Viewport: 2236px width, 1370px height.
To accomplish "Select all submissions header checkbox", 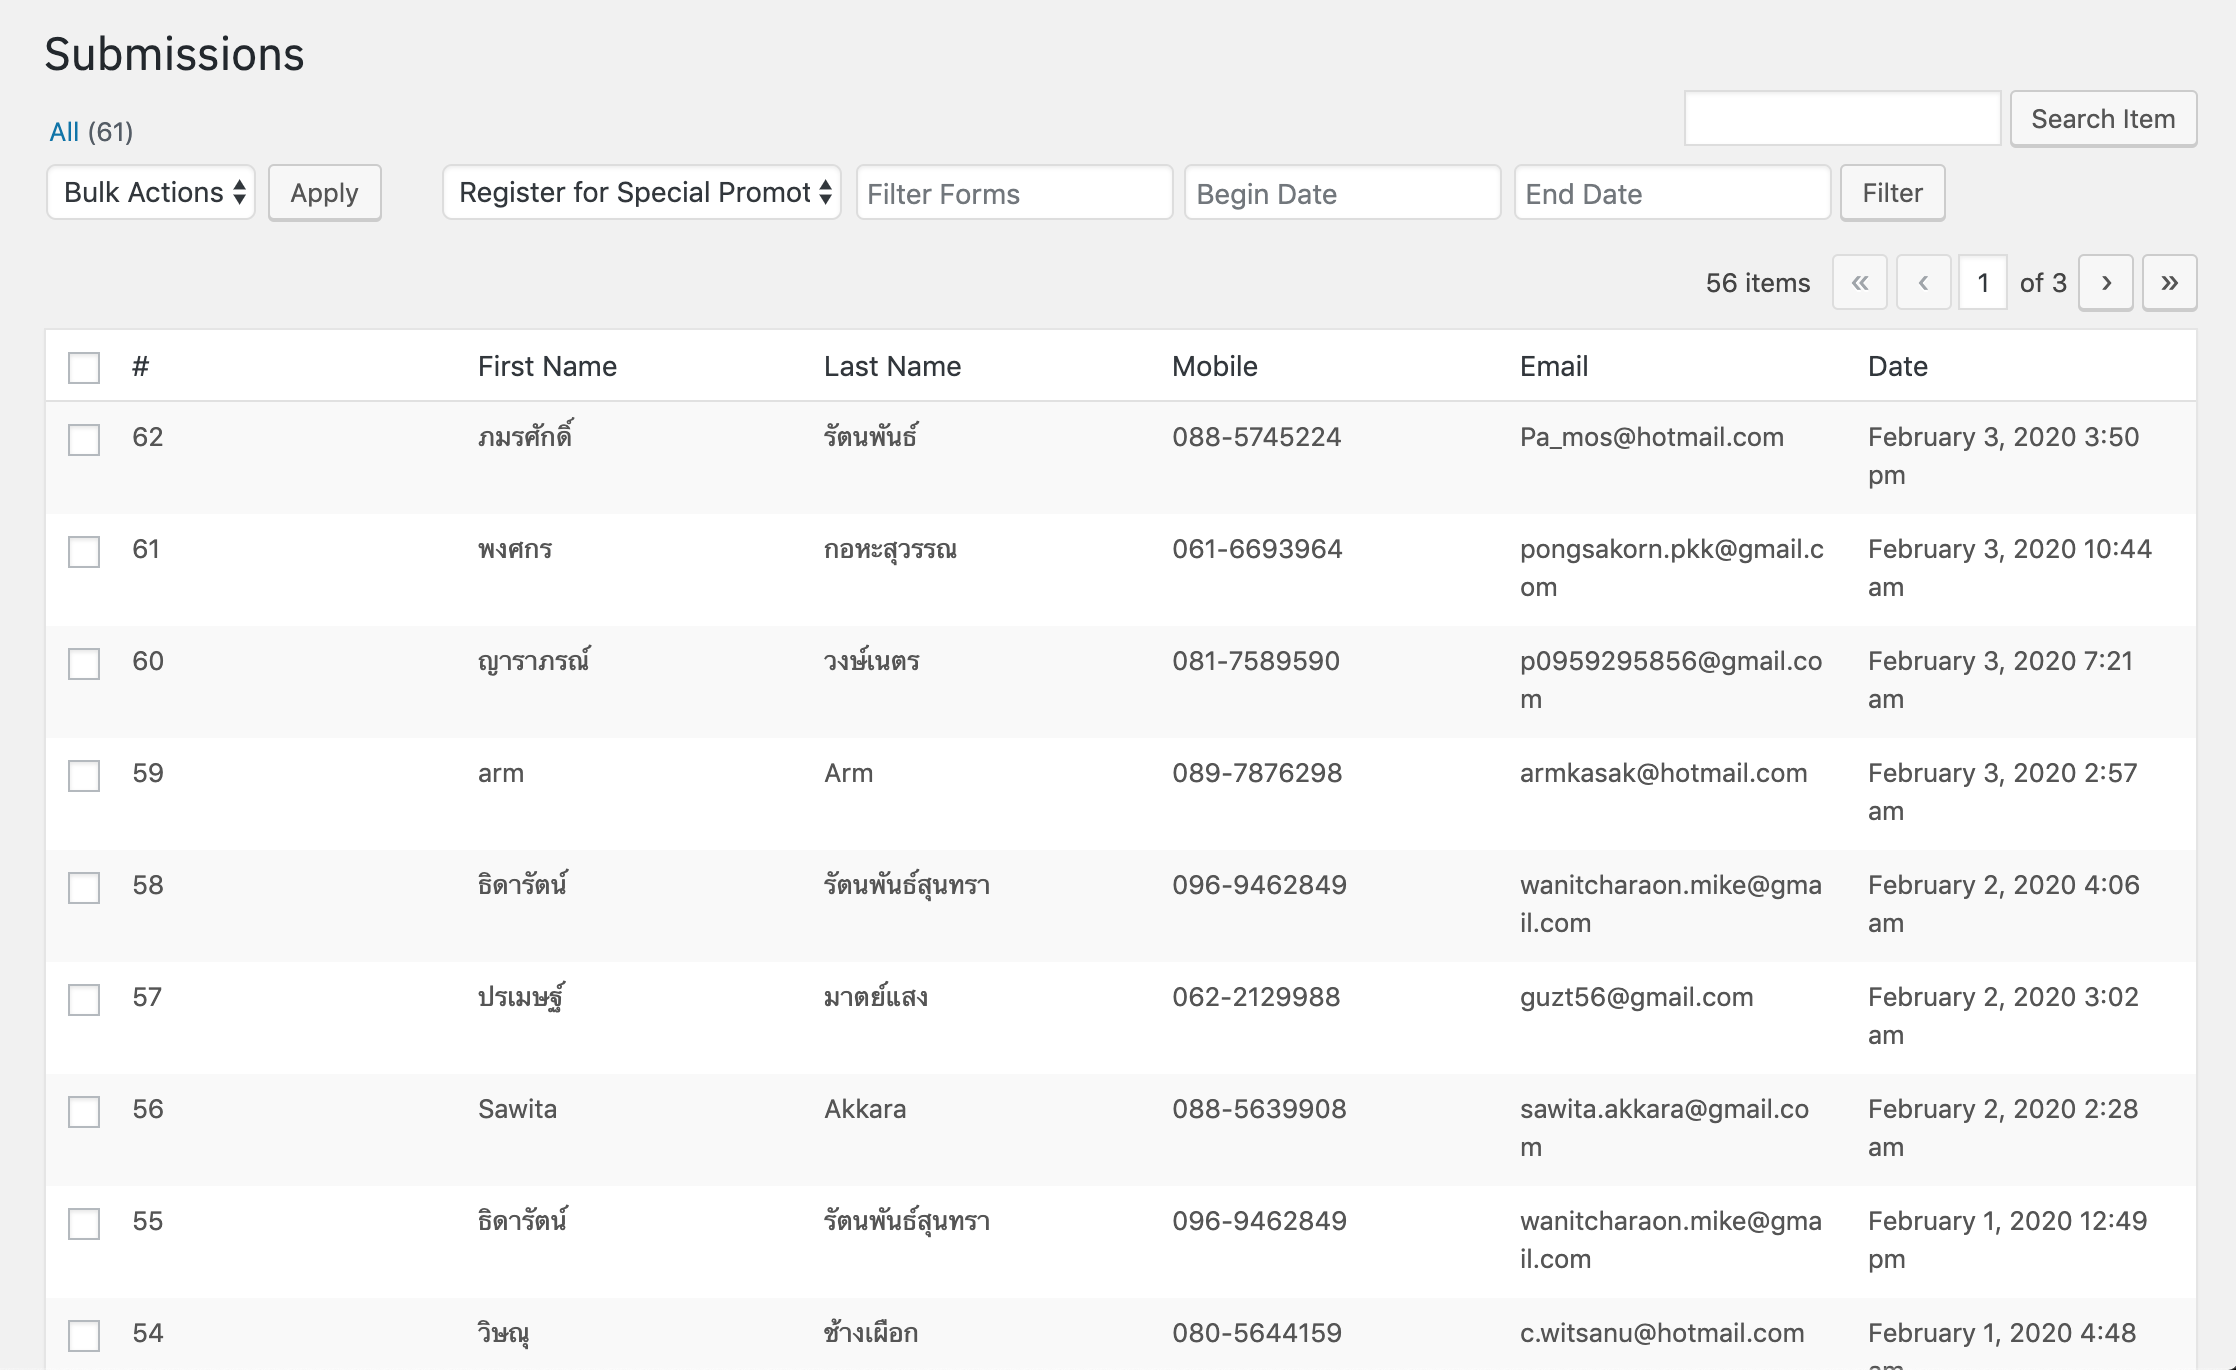I will [x=84, y=367].
